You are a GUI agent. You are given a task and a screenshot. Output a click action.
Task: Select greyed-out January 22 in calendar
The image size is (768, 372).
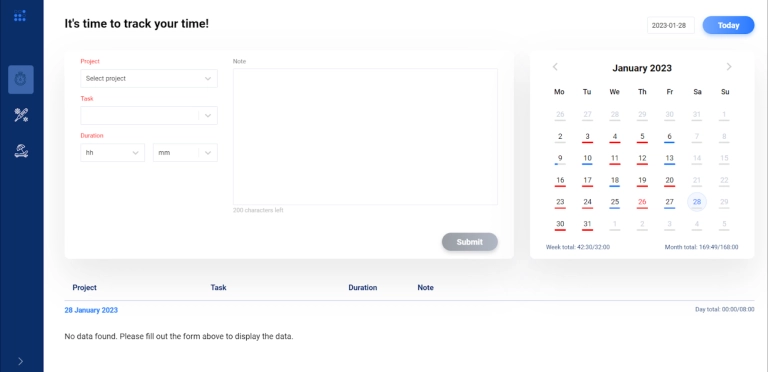[724, 181]
